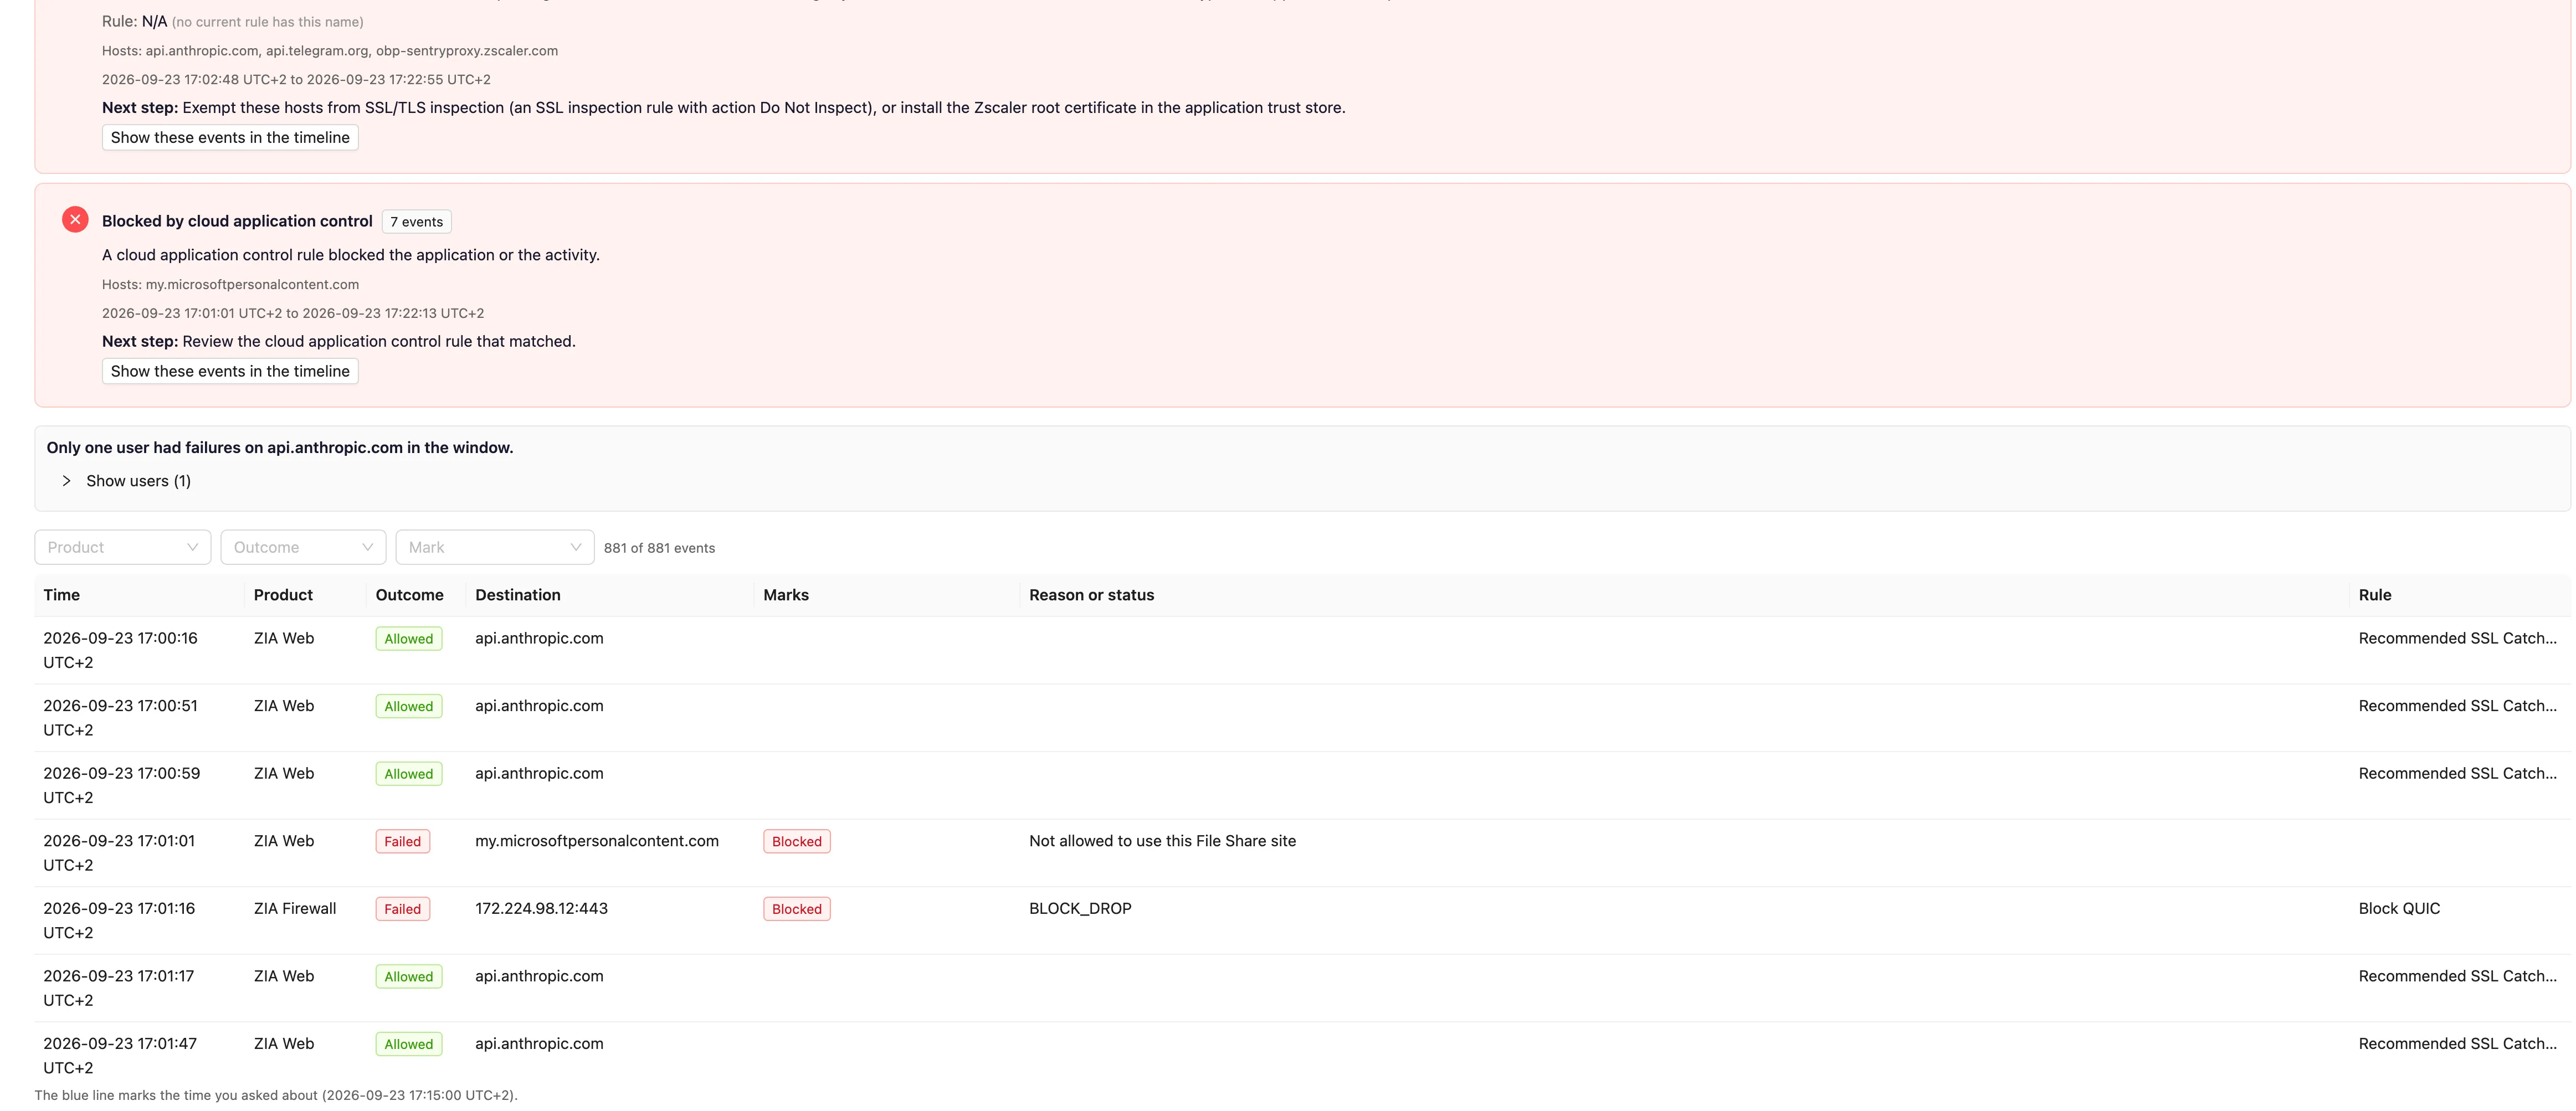The height and width of the screenshot is (1111, 2576).
Task: Click the 881 of 881 events count
Action: click(659, 548)
